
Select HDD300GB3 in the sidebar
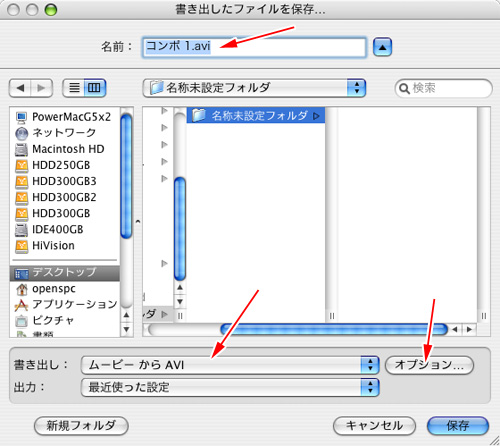click(65, 181)
